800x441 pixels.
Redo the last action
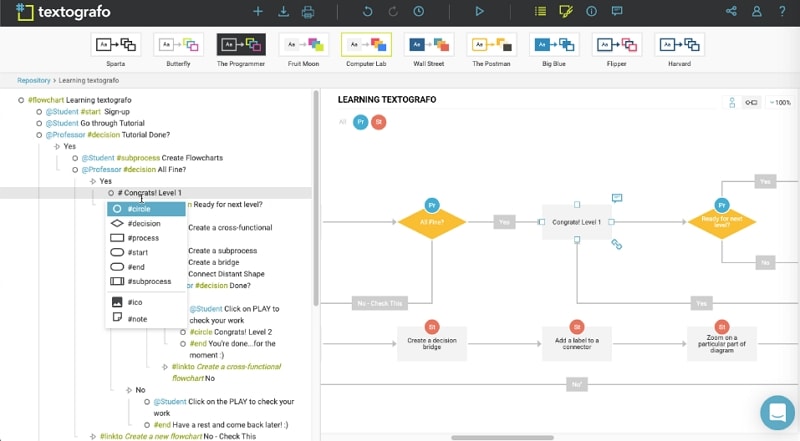click(393, 11)
